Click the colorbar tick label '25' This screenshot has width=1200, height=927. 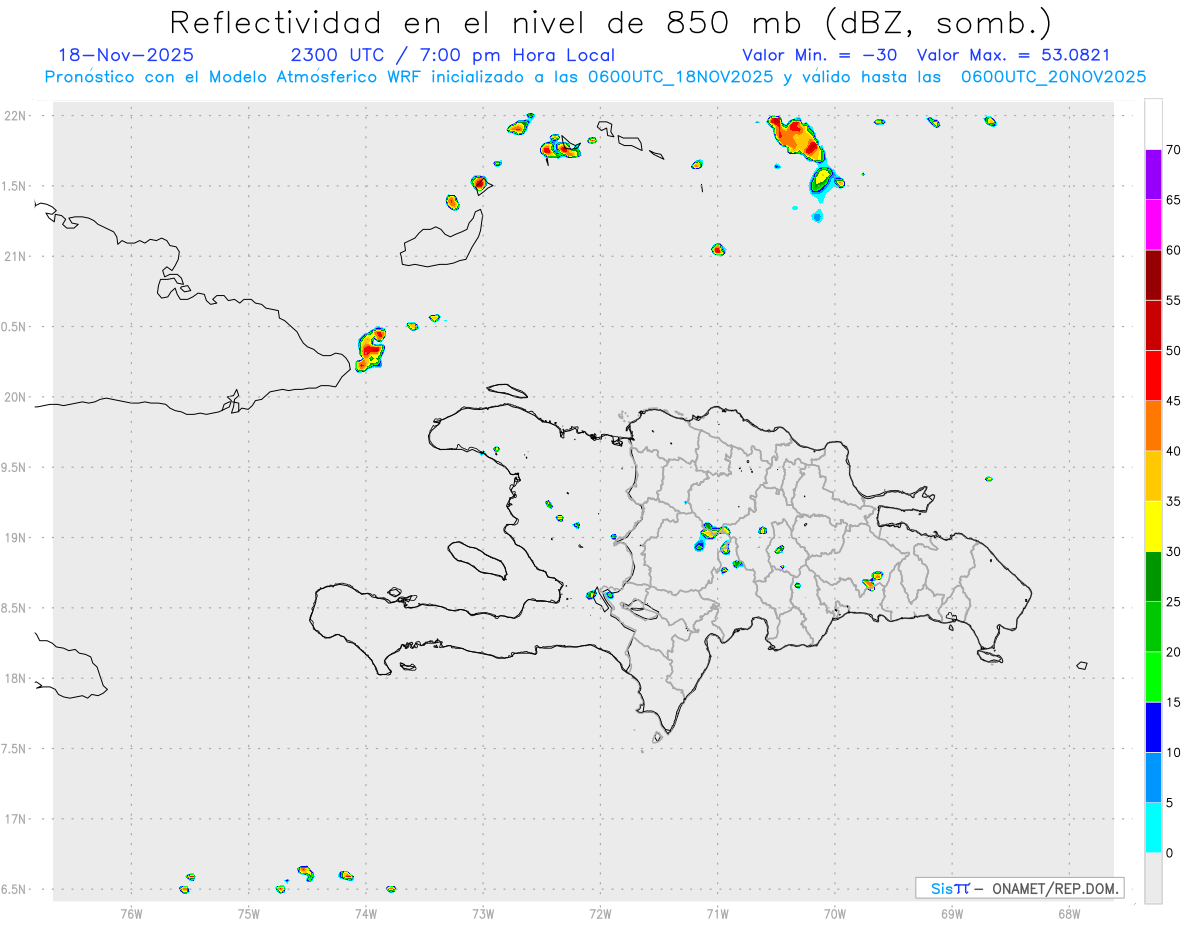tap(1174, 602)
